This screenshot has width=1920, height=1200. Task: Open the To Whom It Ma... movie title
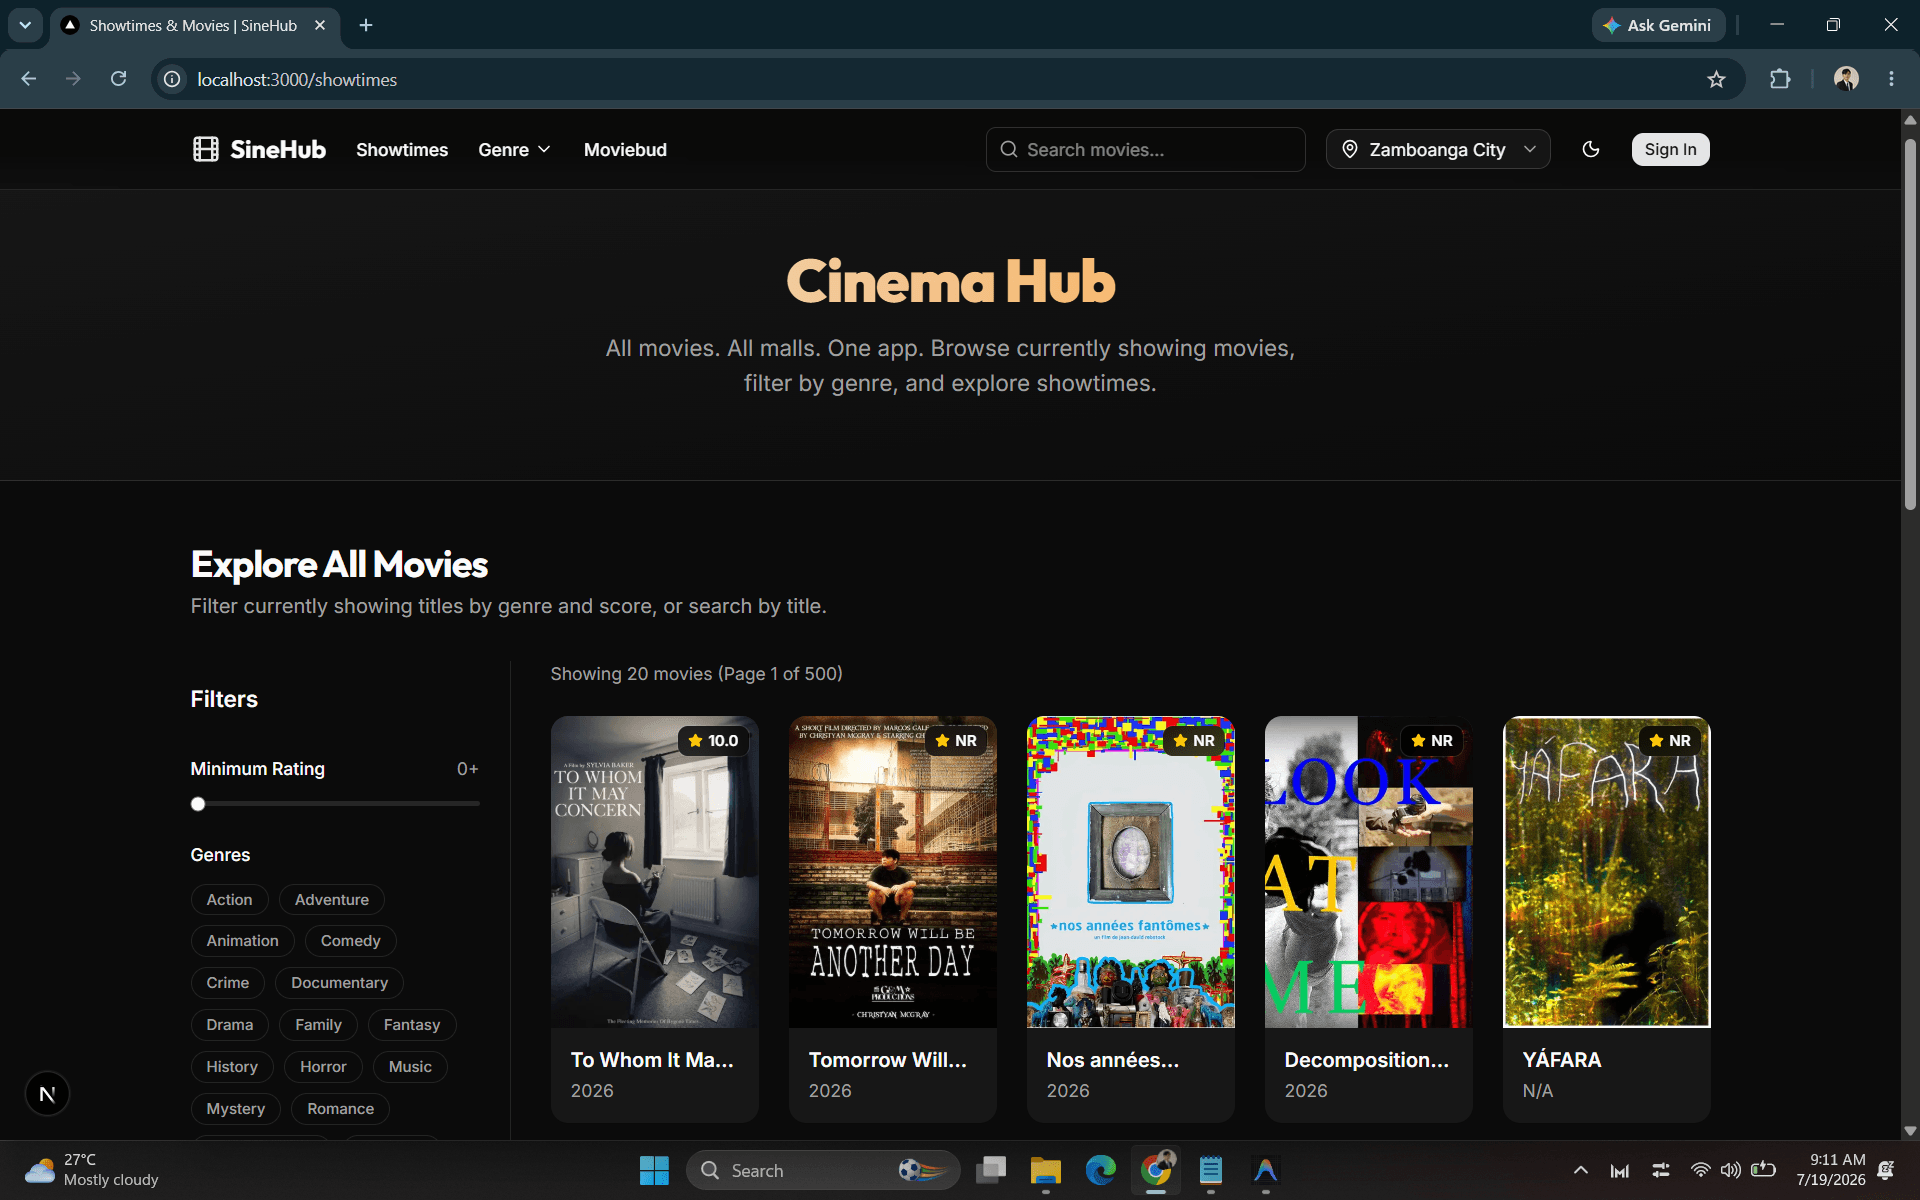click(652, 1060)
